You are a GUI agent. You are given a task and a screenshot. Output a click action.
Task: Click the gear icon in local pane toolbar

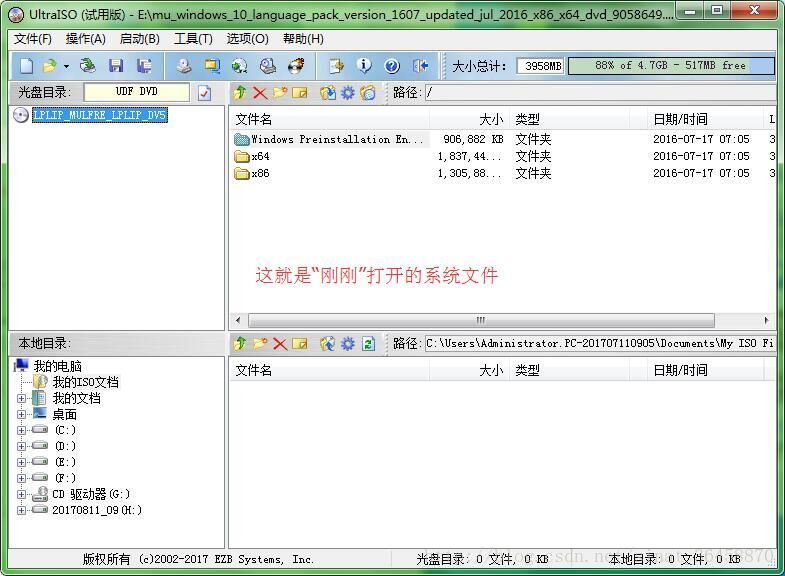[x=347, y=344]
